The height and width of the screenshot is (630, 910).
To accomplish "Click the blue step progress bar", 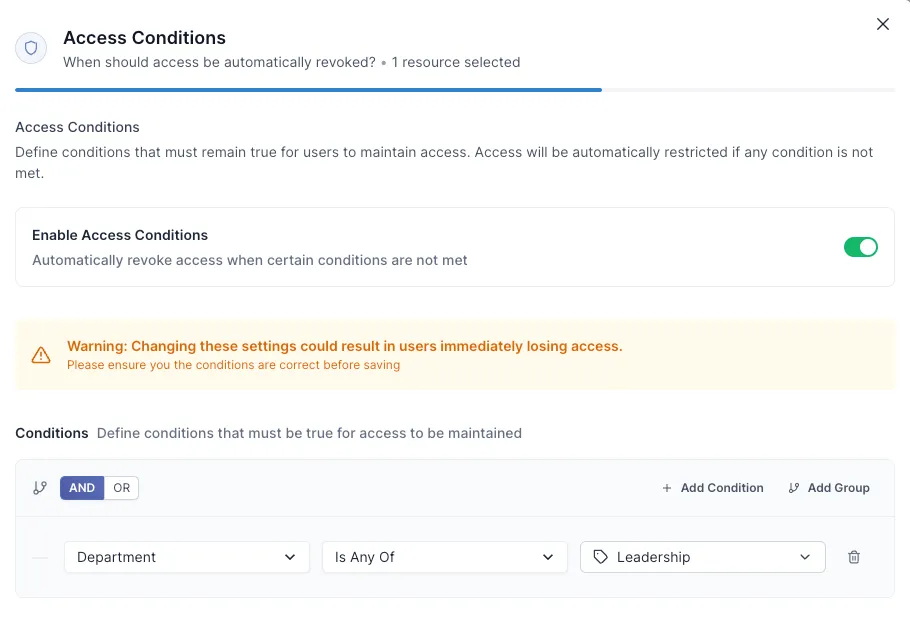I will [308, 90].
